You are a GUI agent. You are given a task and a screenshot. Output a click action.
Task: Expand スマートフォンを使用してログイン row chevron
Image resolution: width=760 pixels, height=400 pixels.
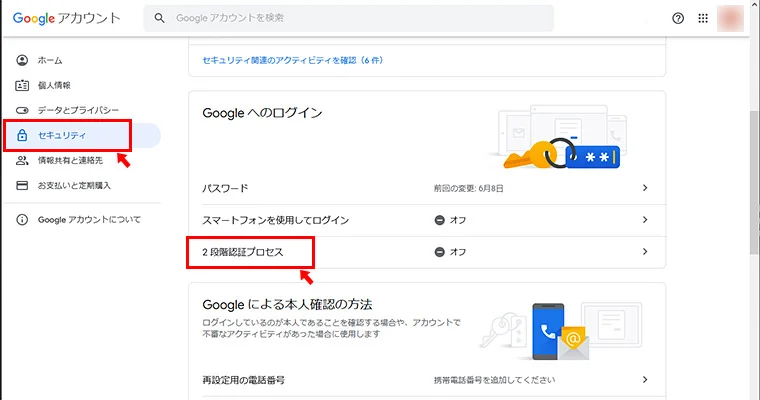click(x=645, y=220)
